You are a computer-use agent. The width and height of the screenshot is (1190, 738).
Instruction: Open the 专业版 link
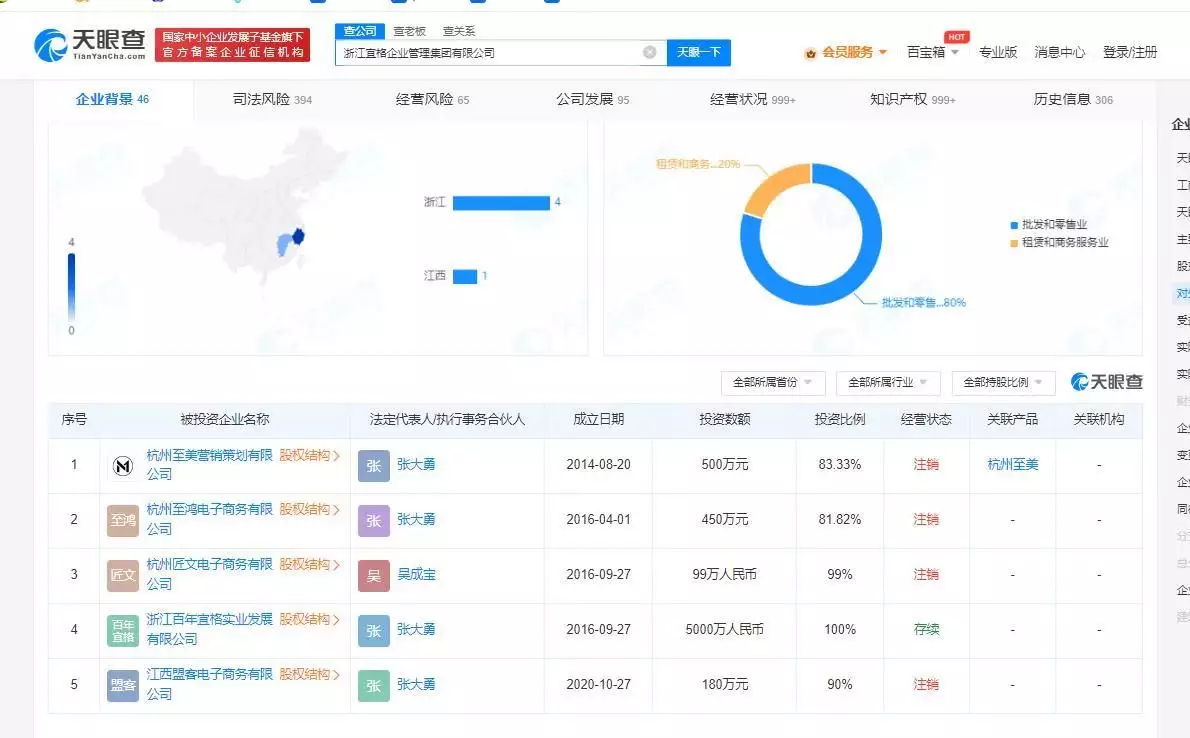(x=998, y=52)
